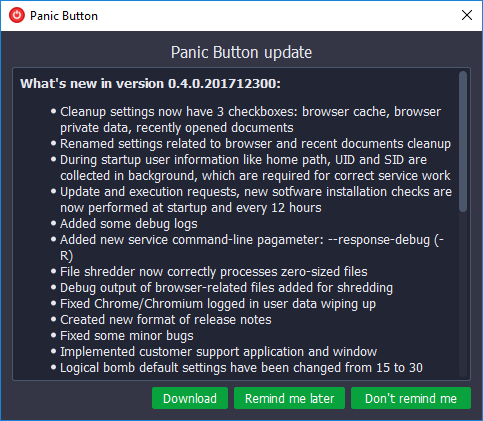This screenshot has width=483, height=421.
Task: Click the 'Panic Button' title bar text
Action: pos(64,16)
